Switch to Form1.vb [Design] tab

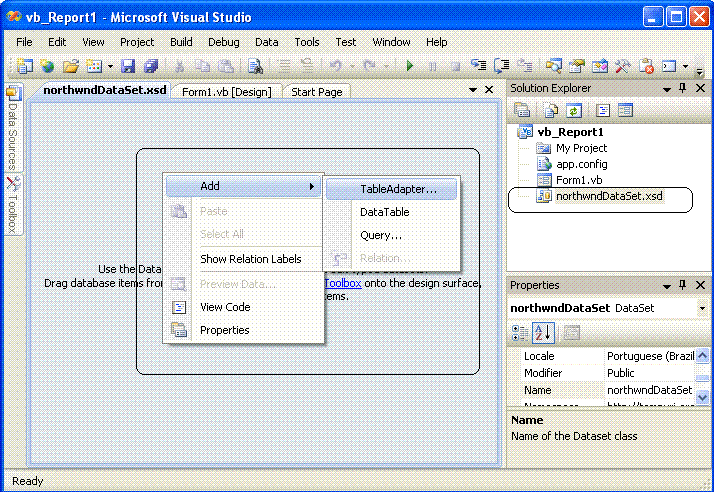pyautogui.click(x=227, y=92)
